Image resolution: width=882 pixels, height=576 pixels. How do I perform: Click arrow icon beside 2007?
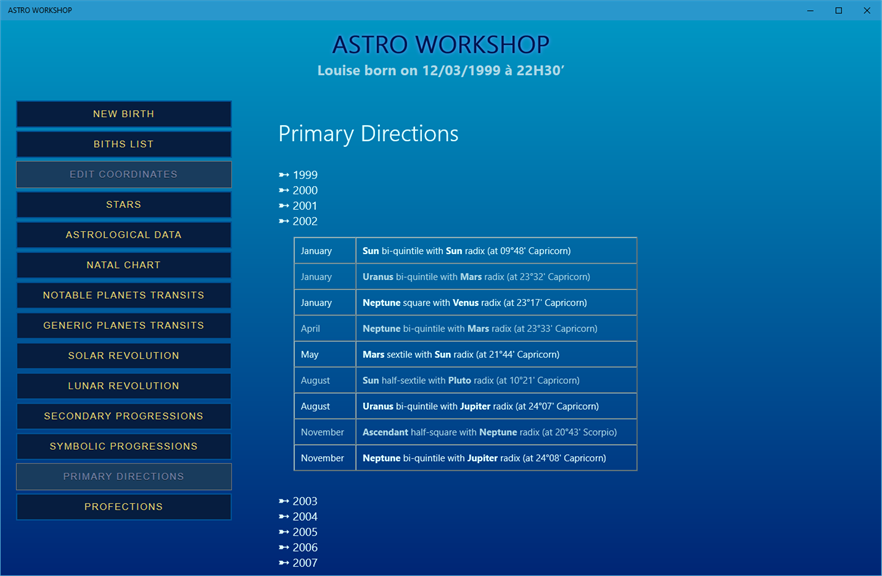(x=284, y=563)
